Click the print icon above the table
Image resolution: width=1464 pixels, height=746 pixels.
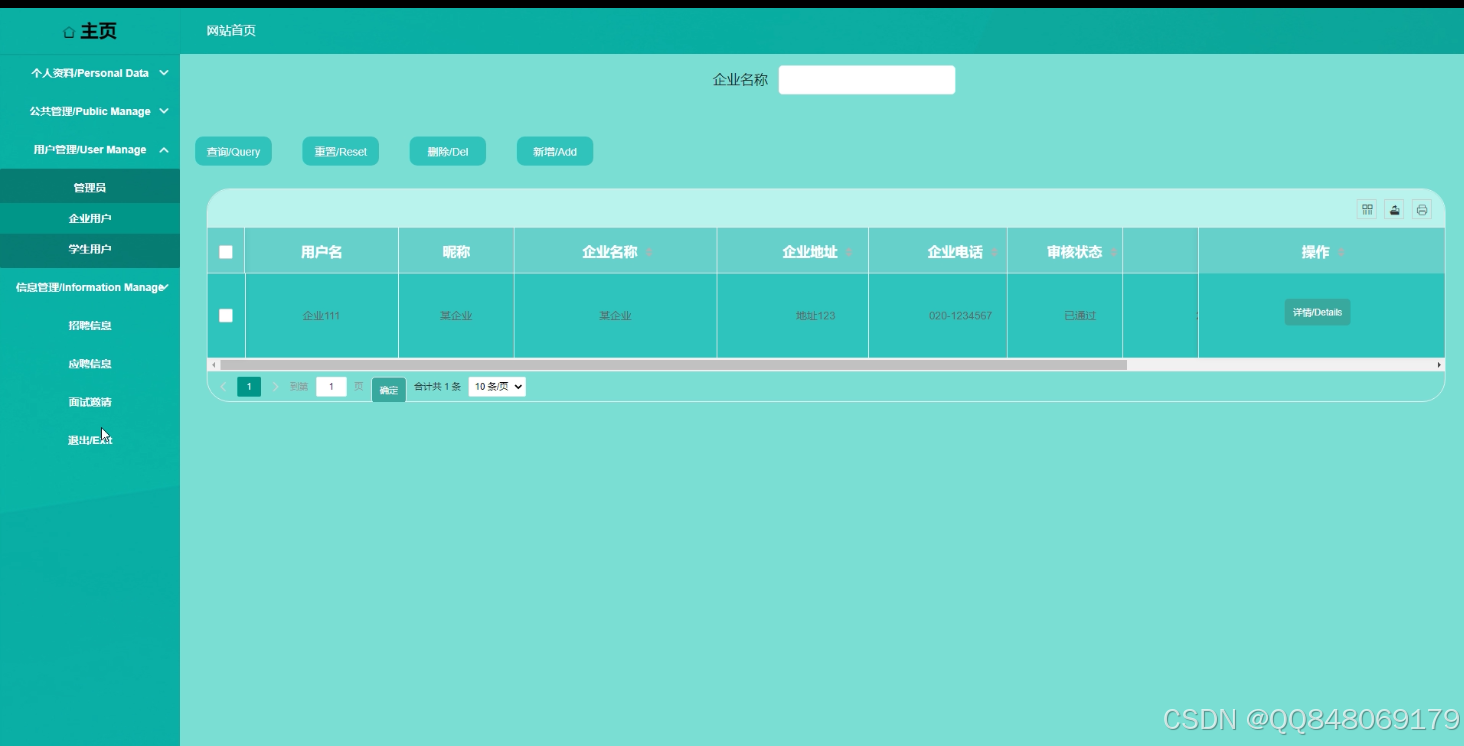1422,210
